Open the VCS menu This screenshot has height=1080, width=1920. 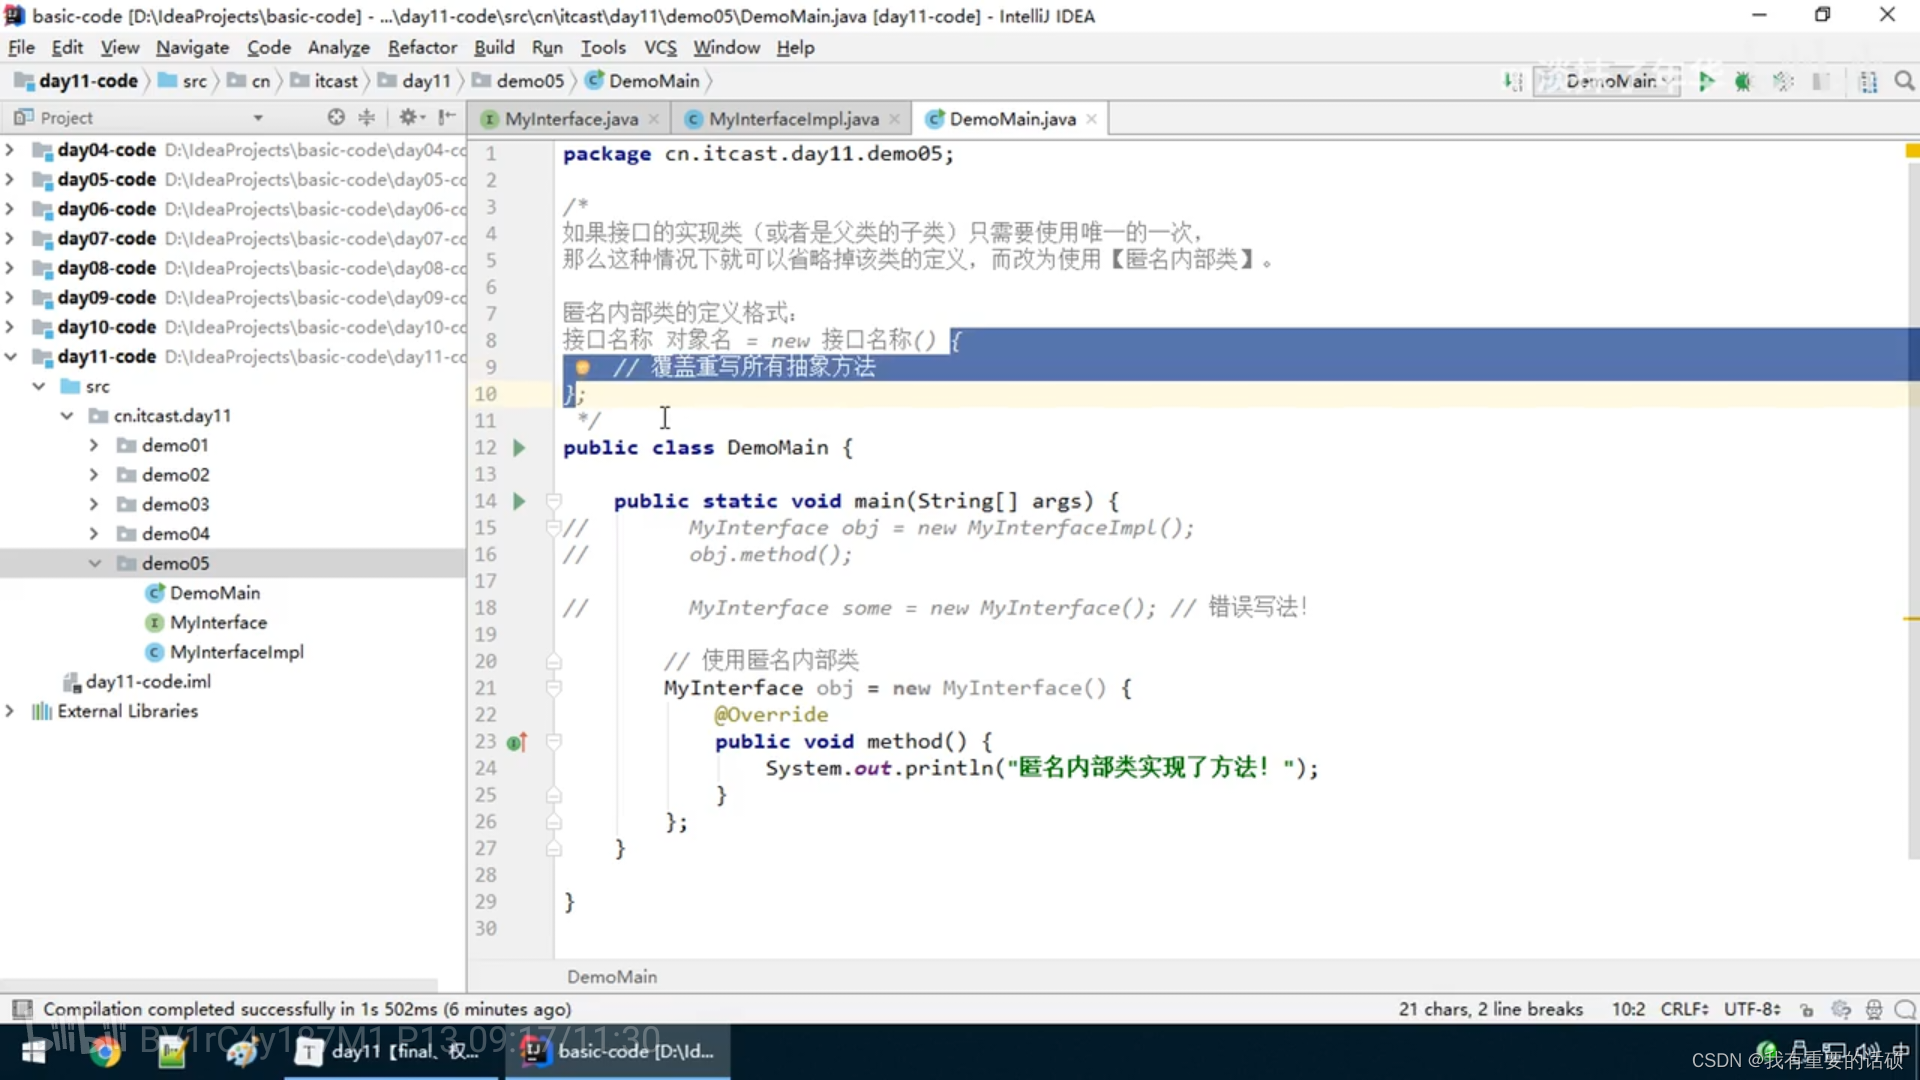pos(660,47)
